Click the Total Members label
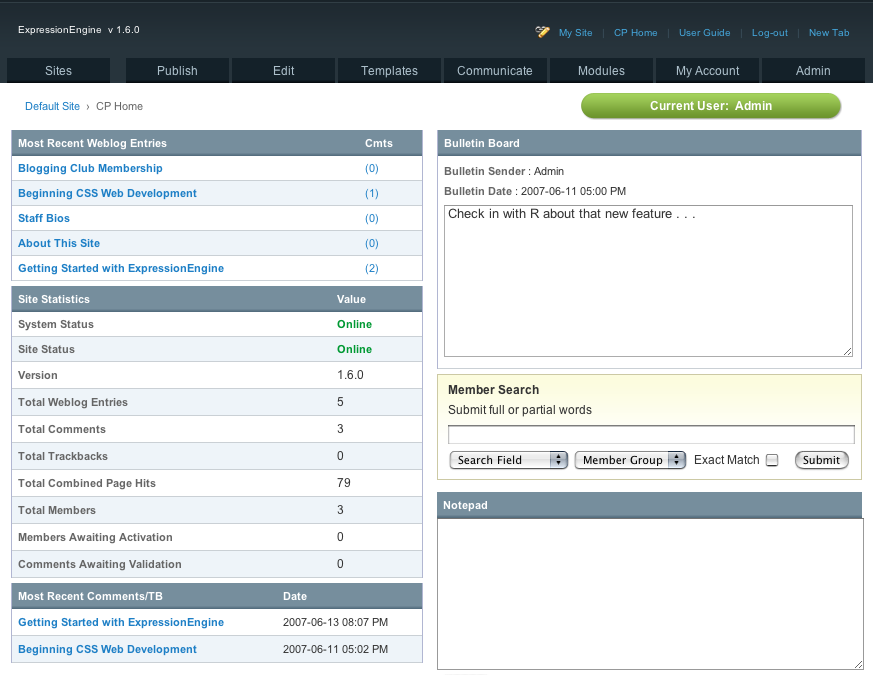This screenshot has width=873, height=675. [x=57, y=510]
